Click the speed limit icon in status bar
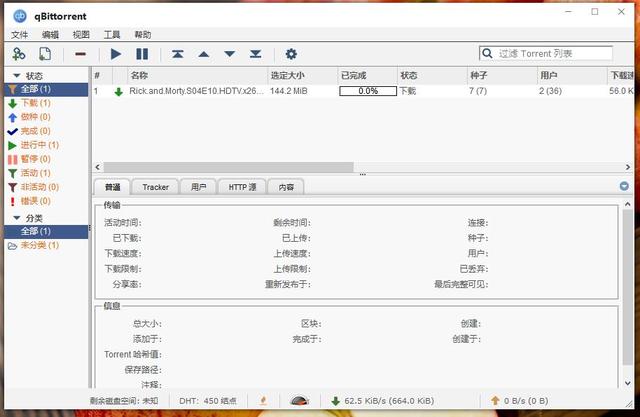 [x=298, y=401]
